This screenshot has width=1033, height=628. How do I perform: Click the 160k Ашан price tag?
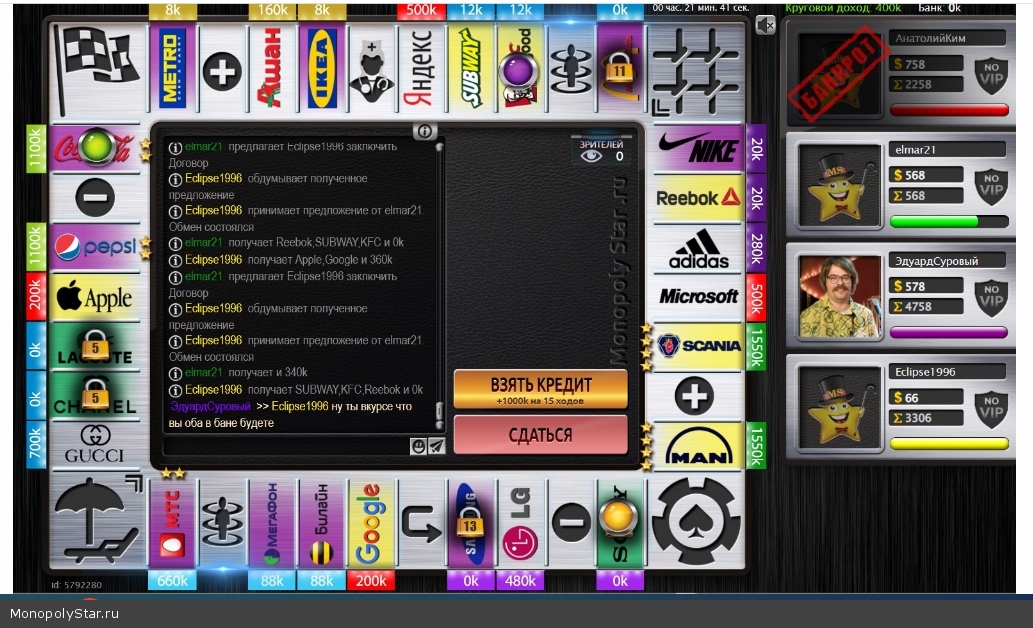coord(271,11)
